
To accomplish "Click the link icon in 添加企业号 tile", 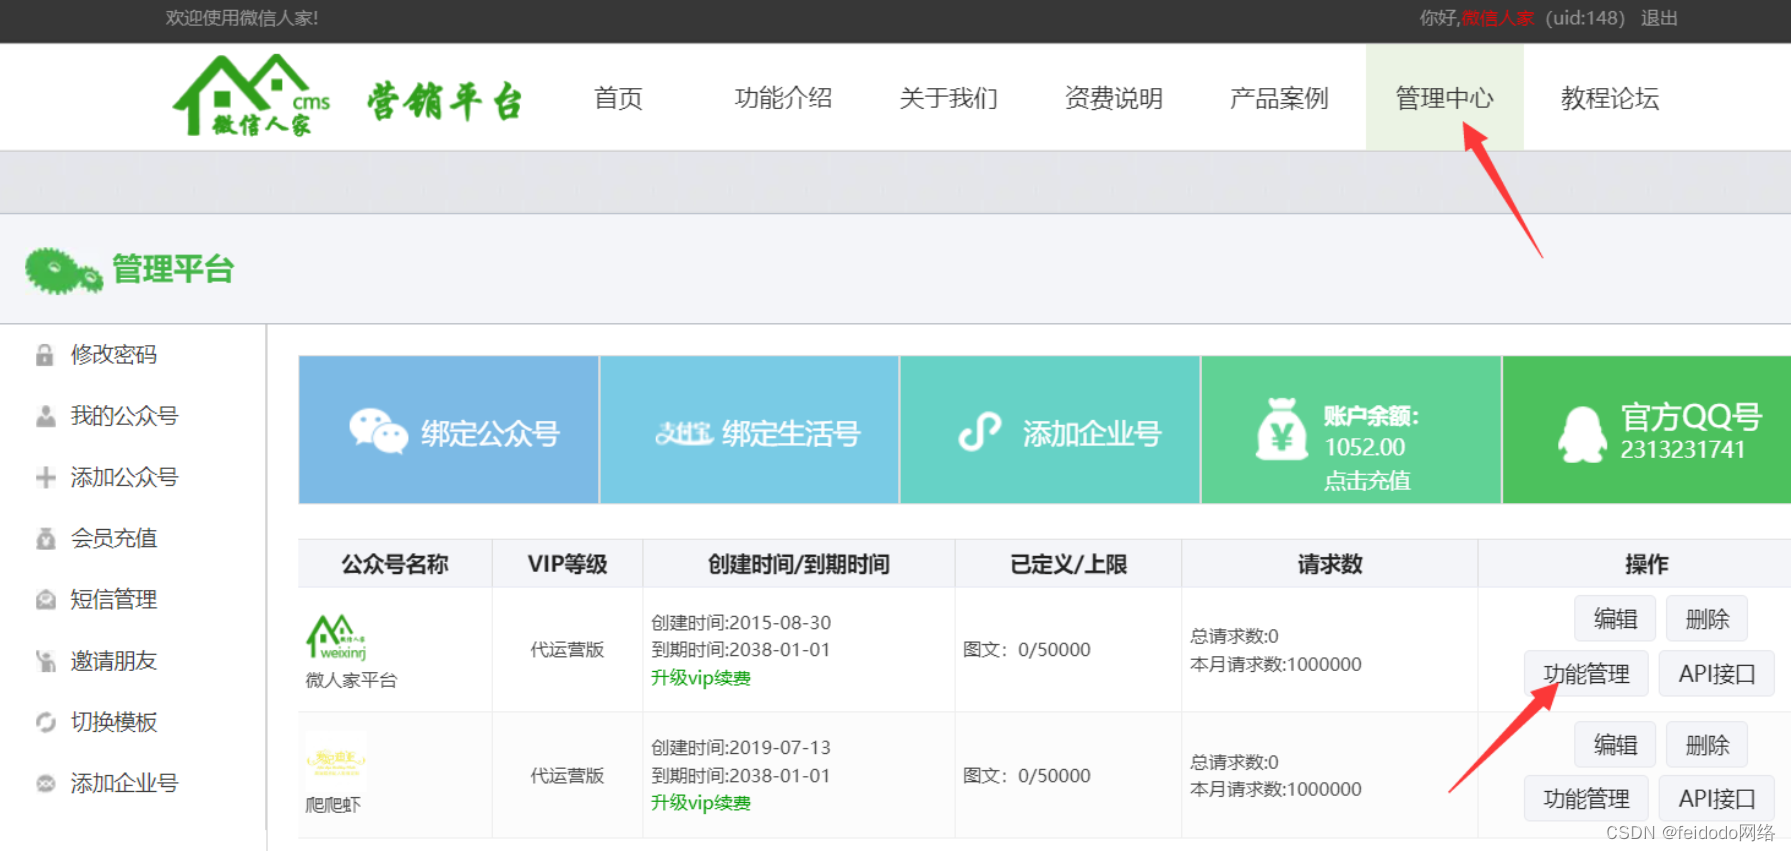I will coord(980,431).
